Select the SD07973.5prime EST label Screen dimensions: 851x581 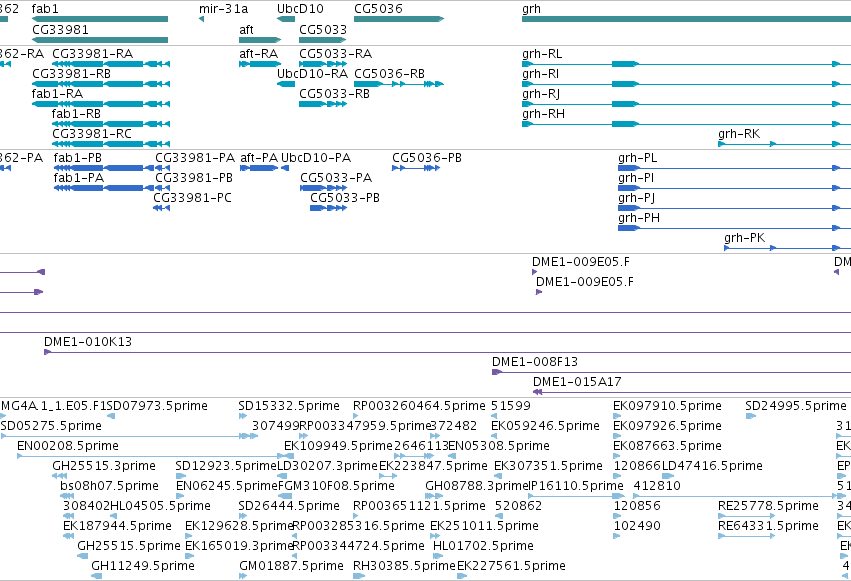(x=157, y=406)
